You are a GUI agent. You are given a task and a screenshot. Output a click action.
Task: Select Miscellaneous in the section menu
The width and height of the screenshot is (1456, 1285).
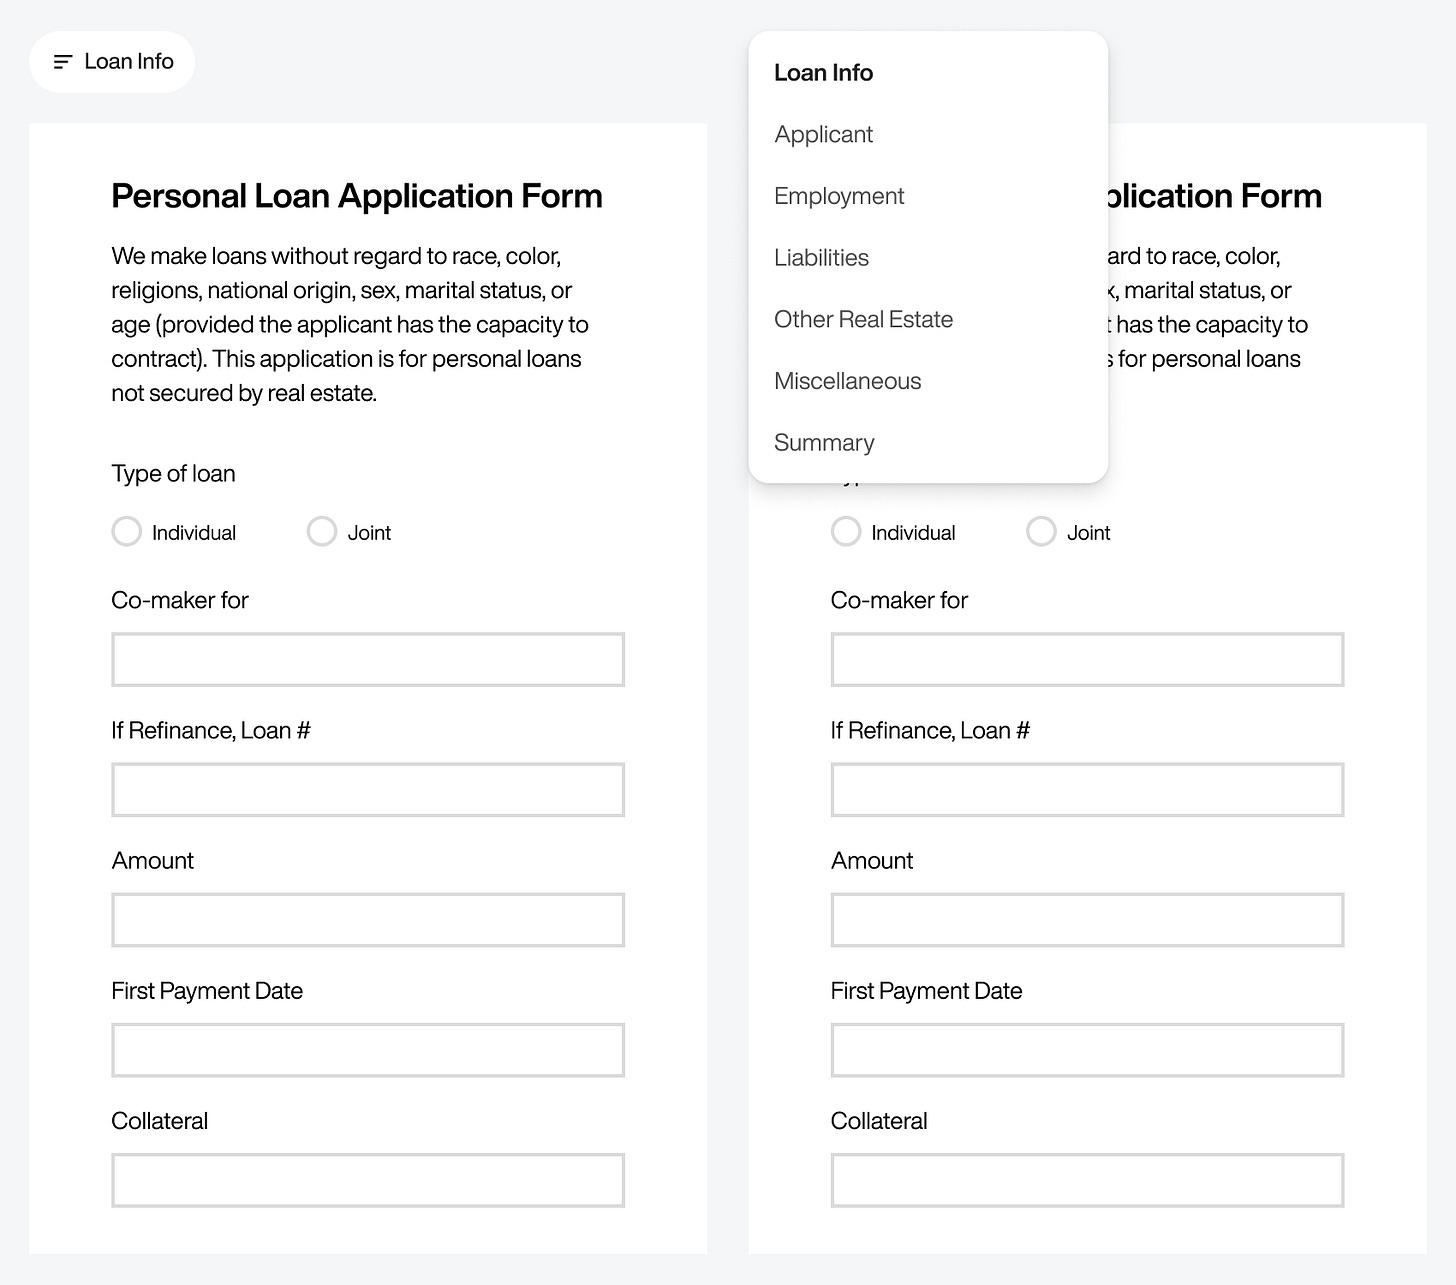(x=847, y=381)
